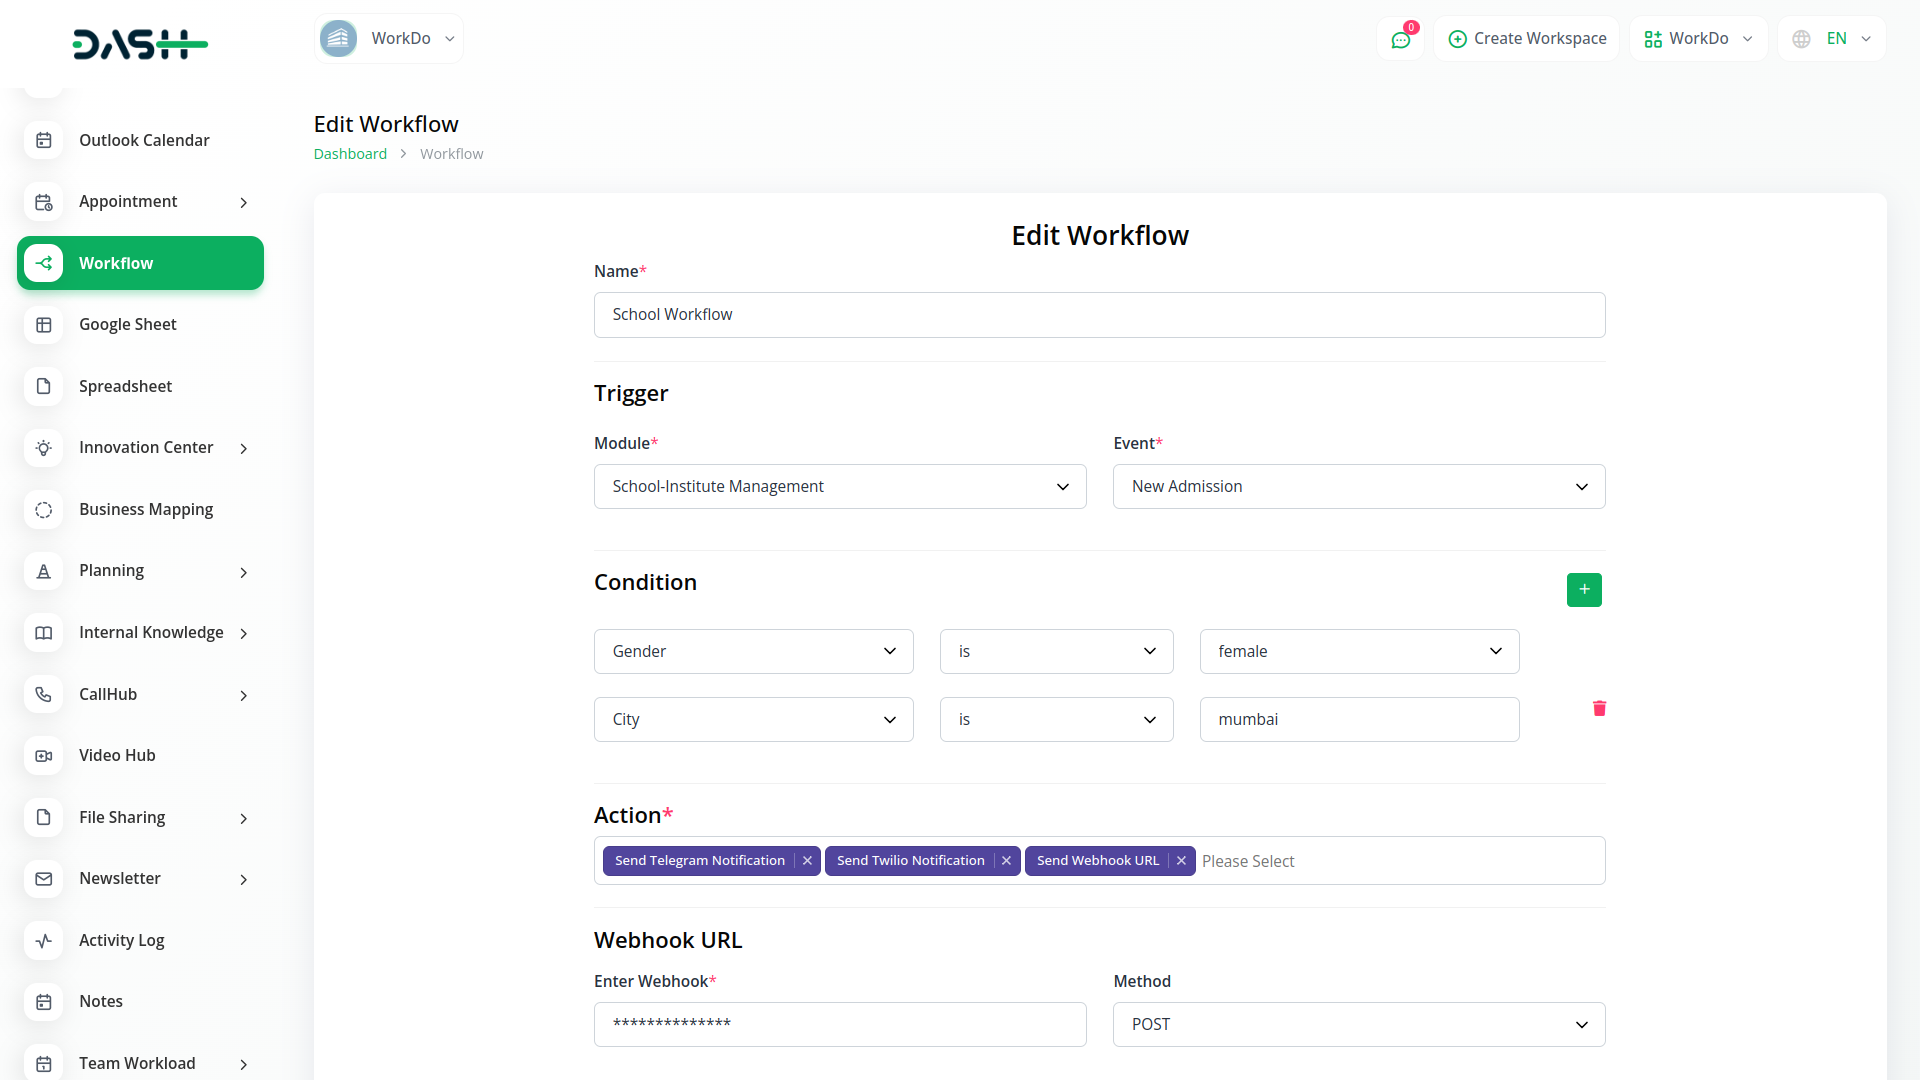This screenshot has width=1920, height=1080.
Task: Open the Event dropdown showing New Admission
Action: [1358, 487]
